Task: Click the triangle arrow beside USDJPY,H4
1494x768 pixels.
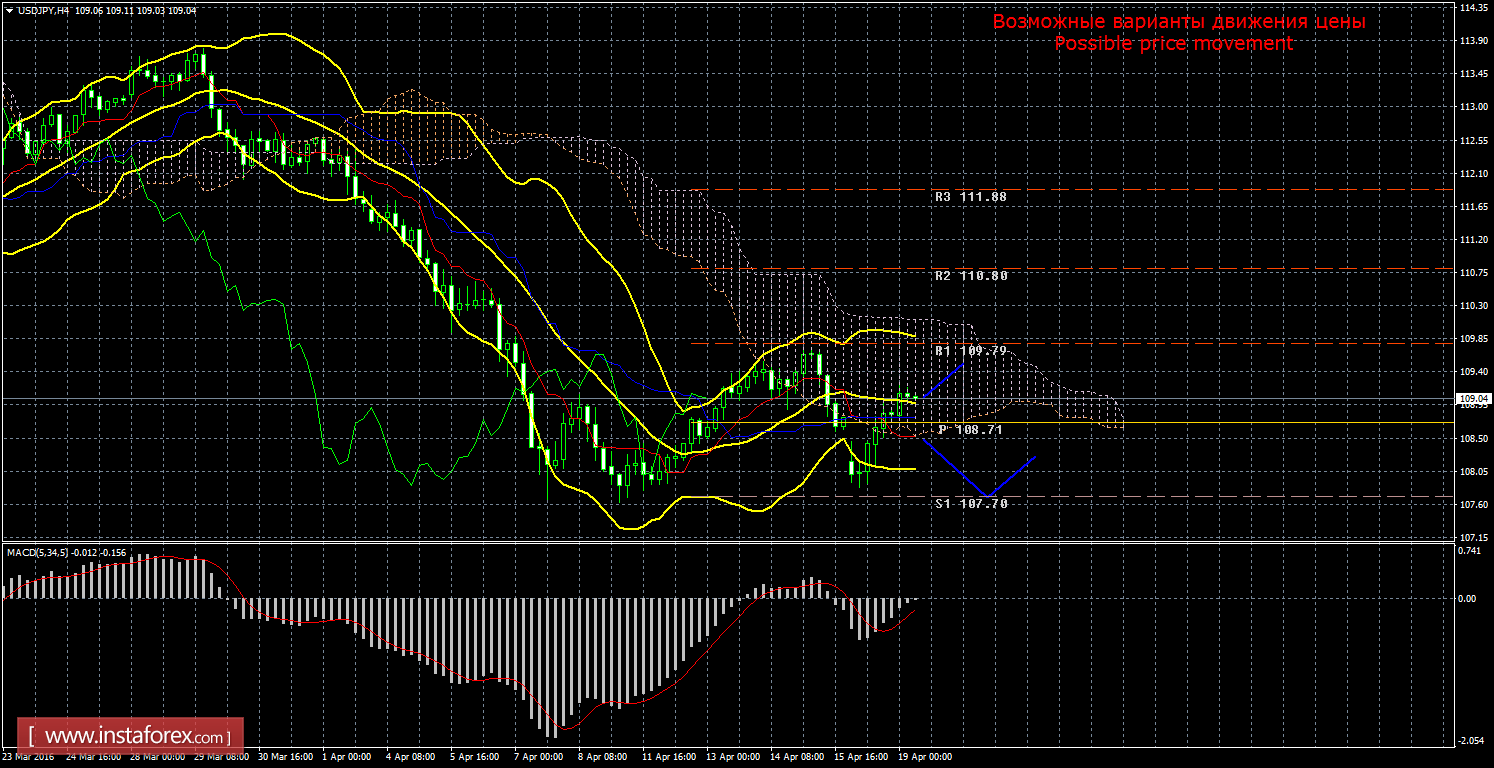Action: pos(9,9)
